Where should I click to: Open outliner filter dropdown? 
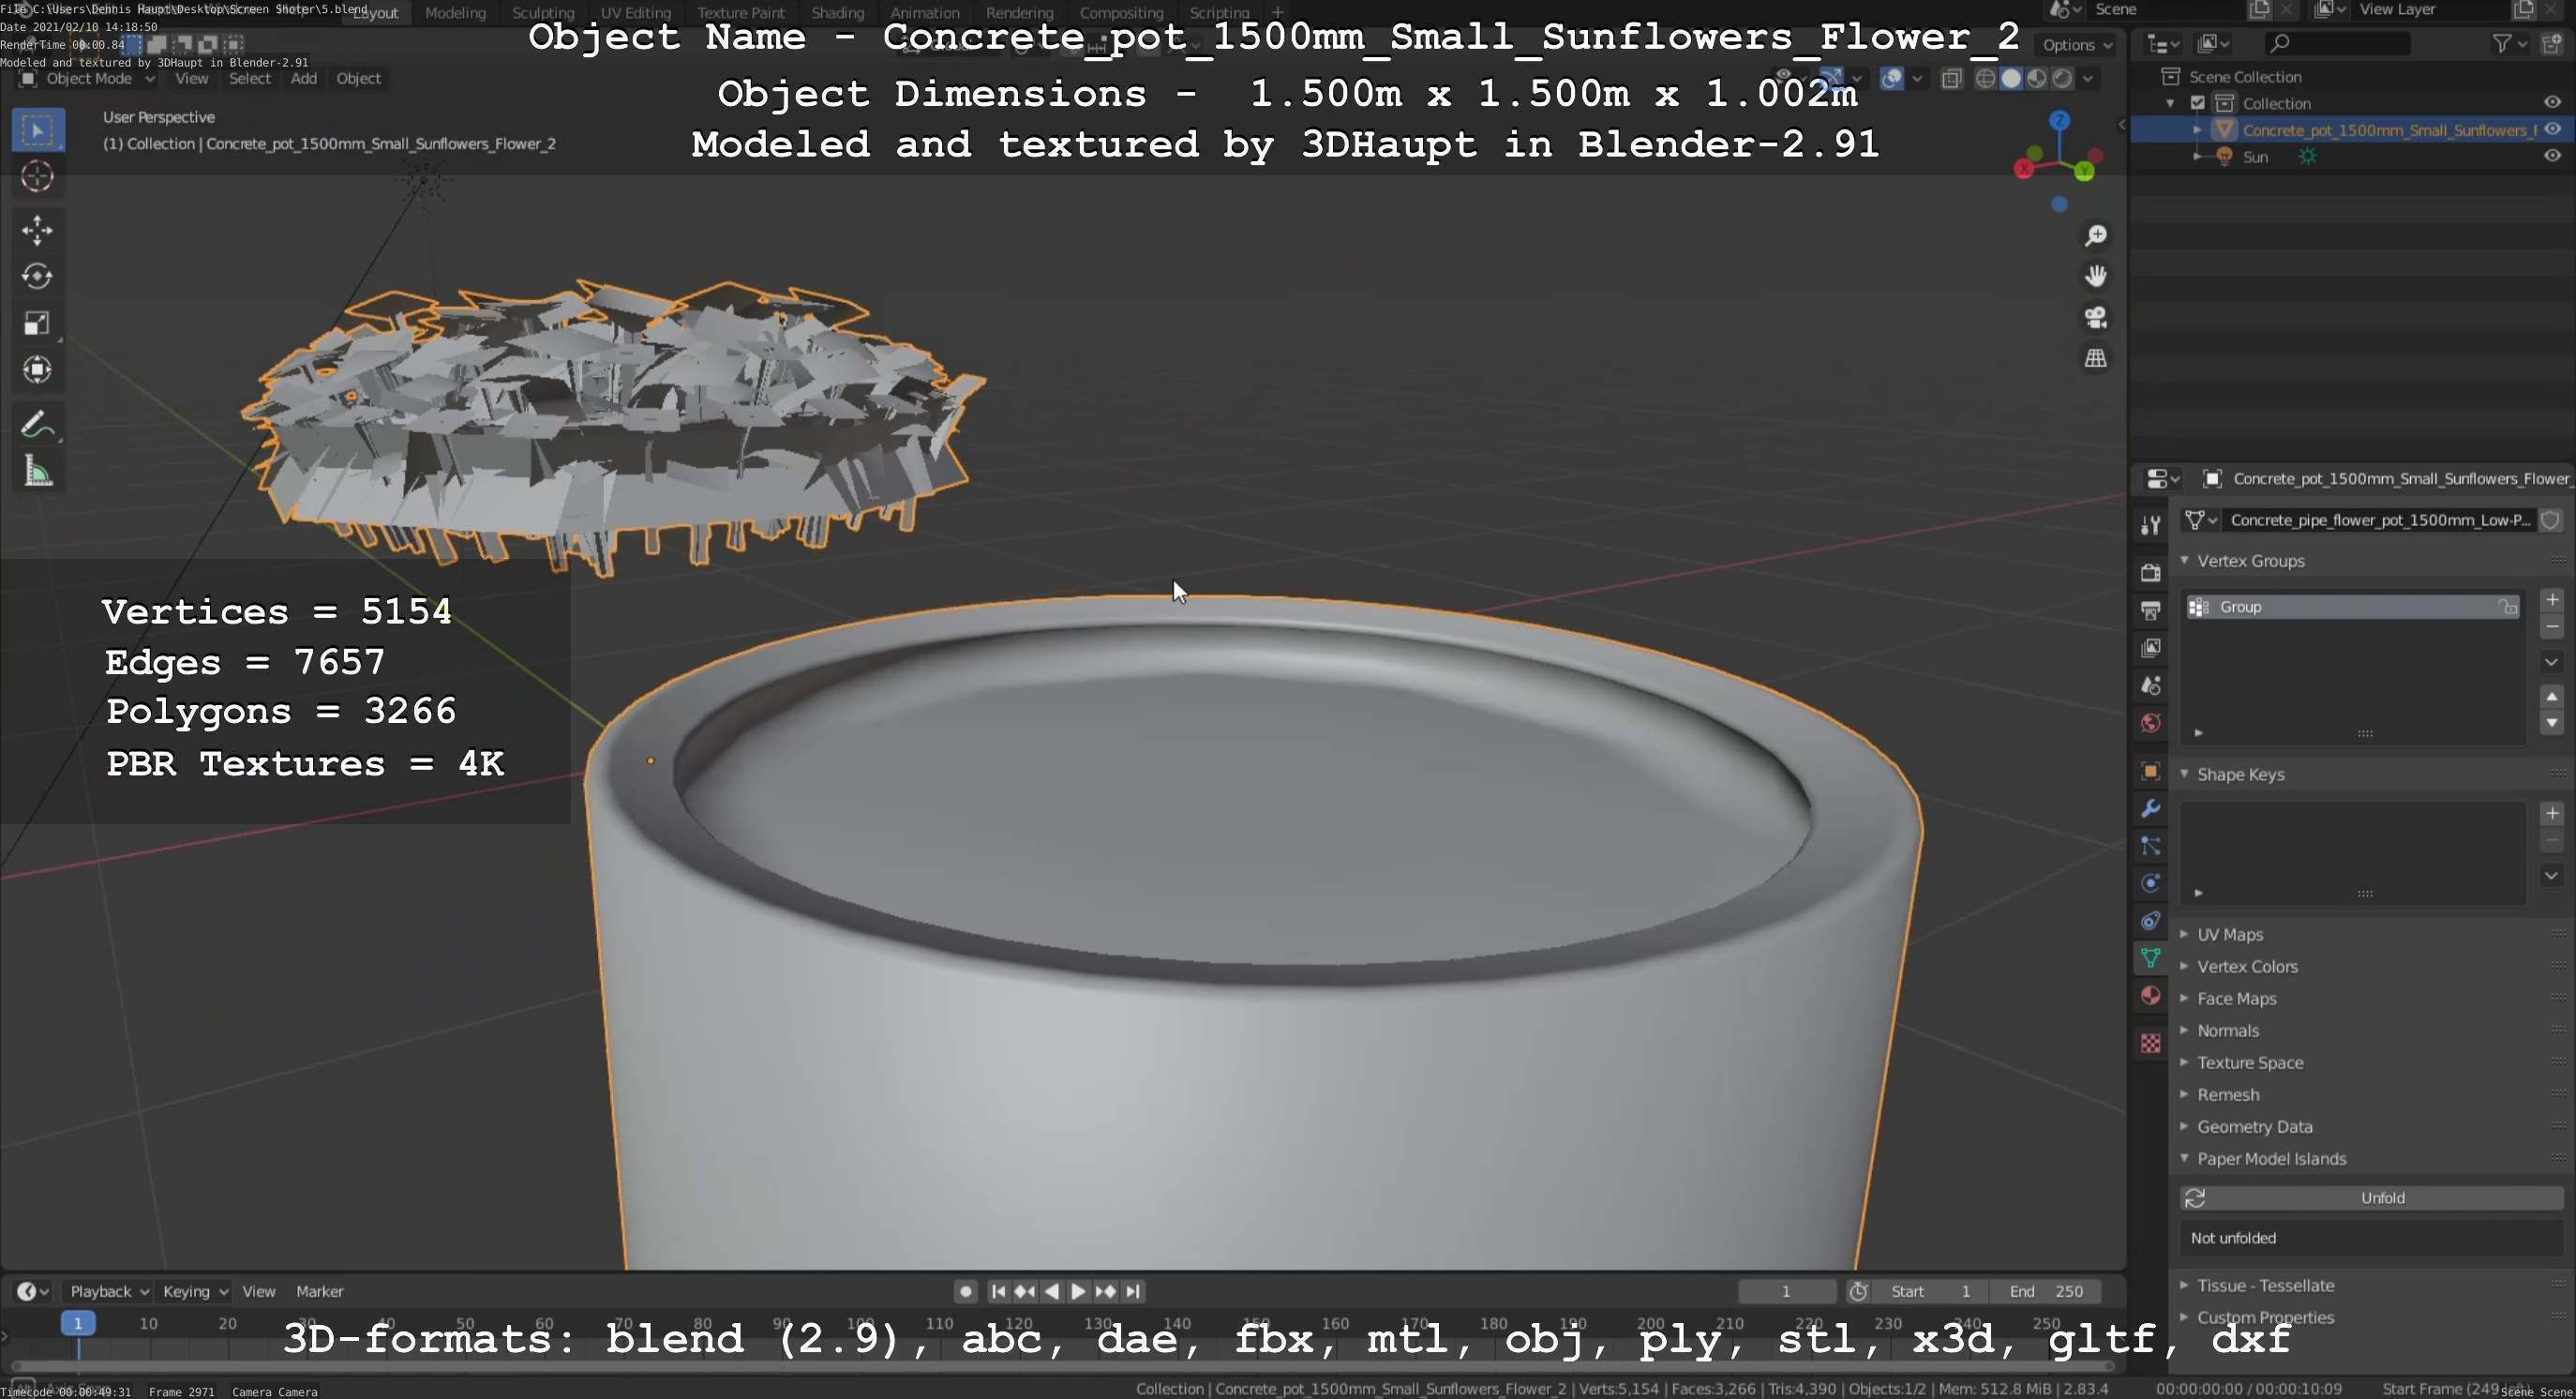click(x=2510, y=43)
